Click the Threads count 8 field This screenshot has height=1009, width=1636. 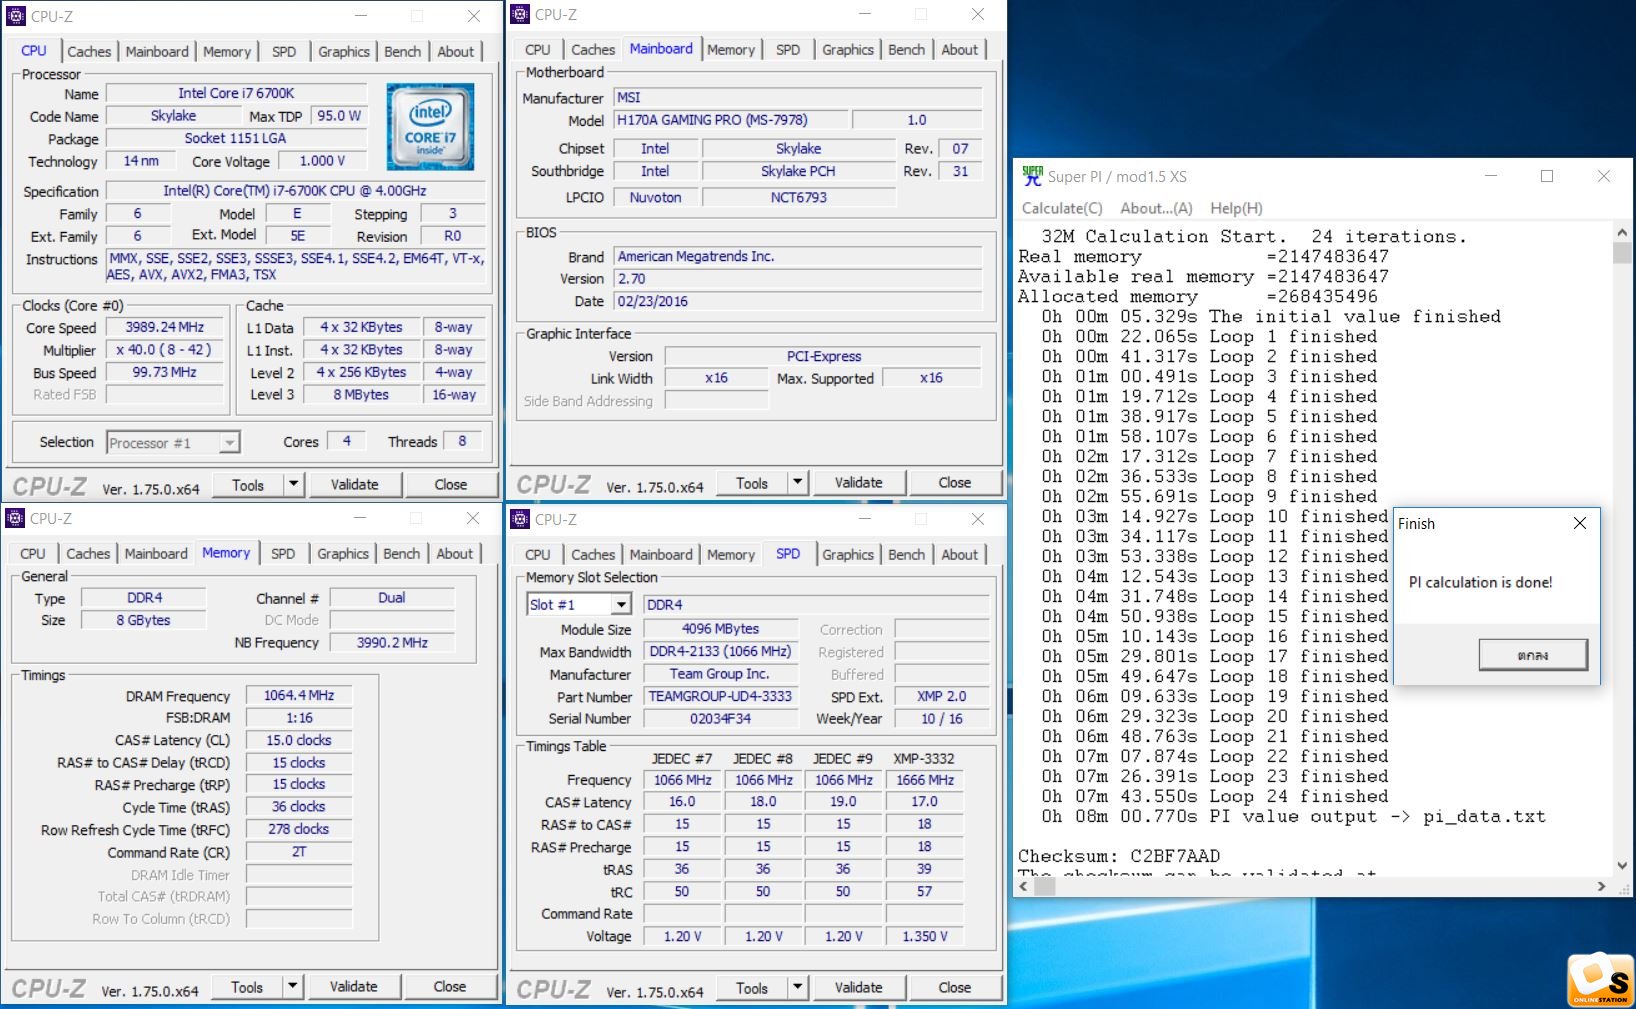click(x=462, y=441)
